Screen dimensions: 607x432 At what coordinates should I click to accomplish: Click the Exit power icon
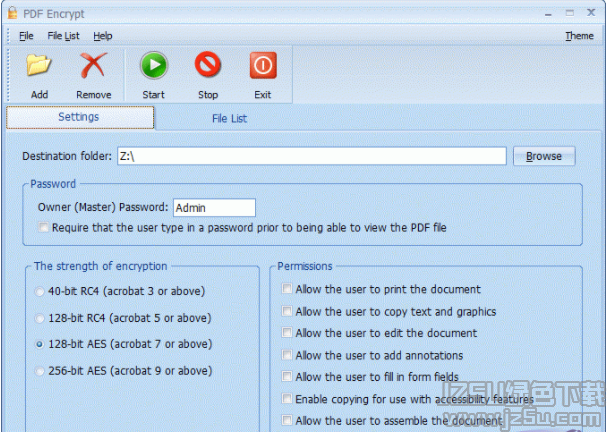[263, 65]
